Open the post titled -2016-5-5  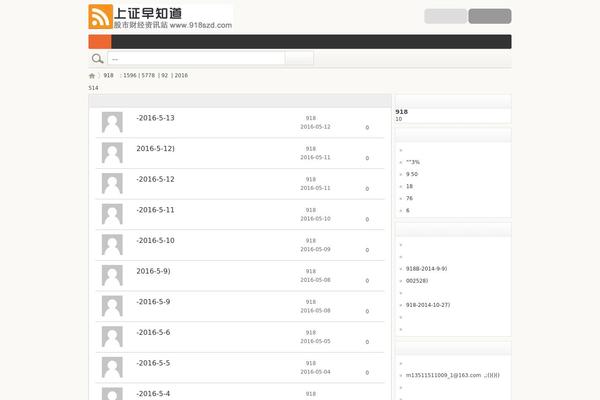tap(153, 363)
